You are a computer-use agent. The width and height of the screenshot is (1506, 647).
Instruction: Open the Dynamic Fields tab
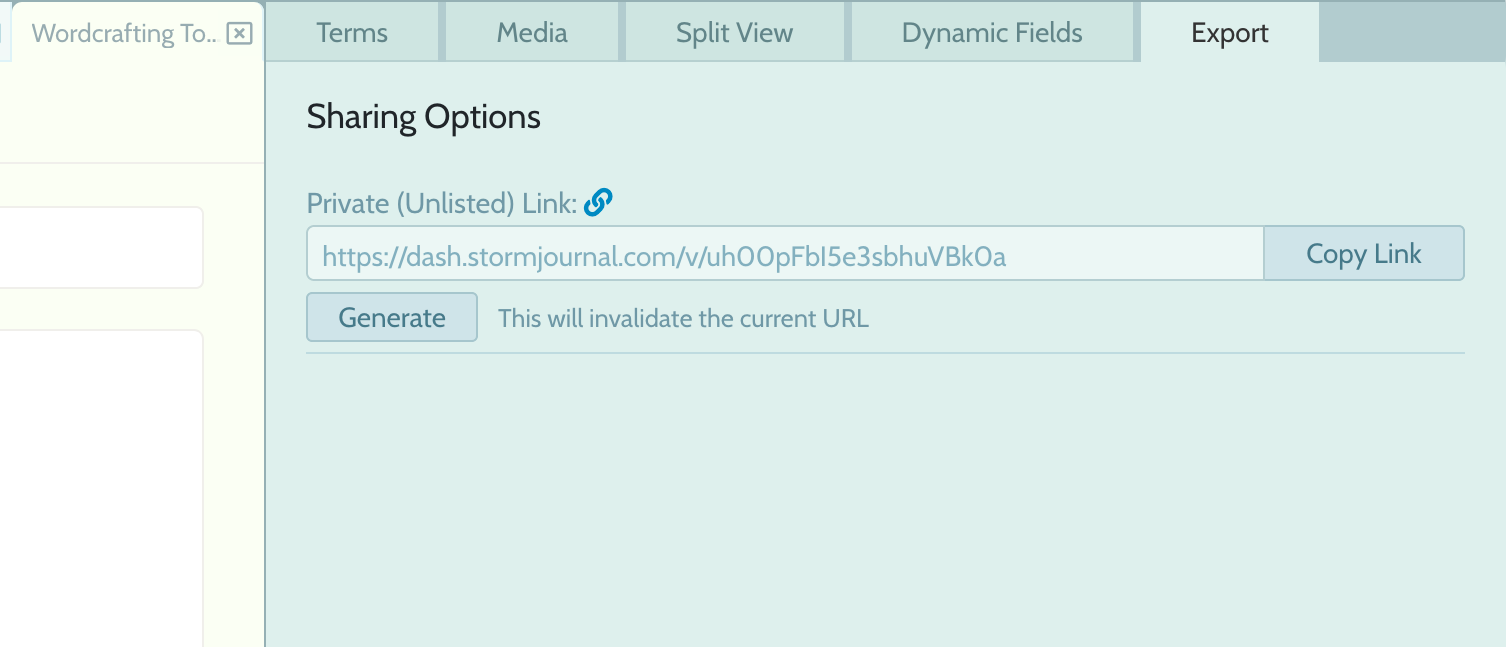(992, 33)
